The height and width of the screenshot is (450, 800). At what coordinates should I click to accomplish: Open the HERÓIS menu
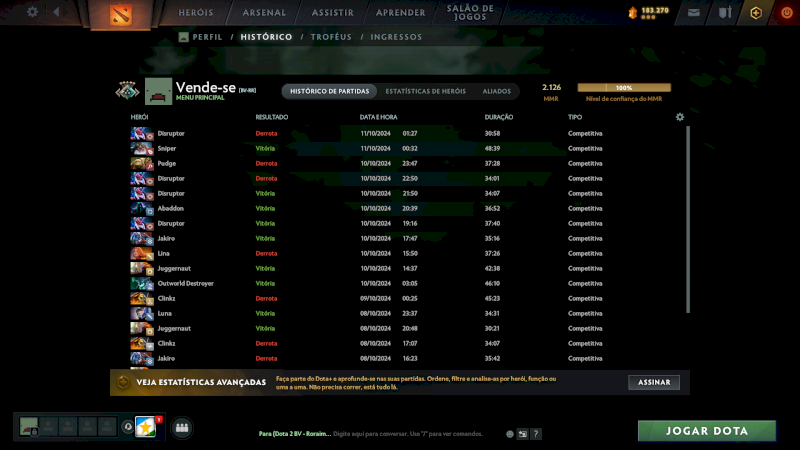click(x=196, y=13)
